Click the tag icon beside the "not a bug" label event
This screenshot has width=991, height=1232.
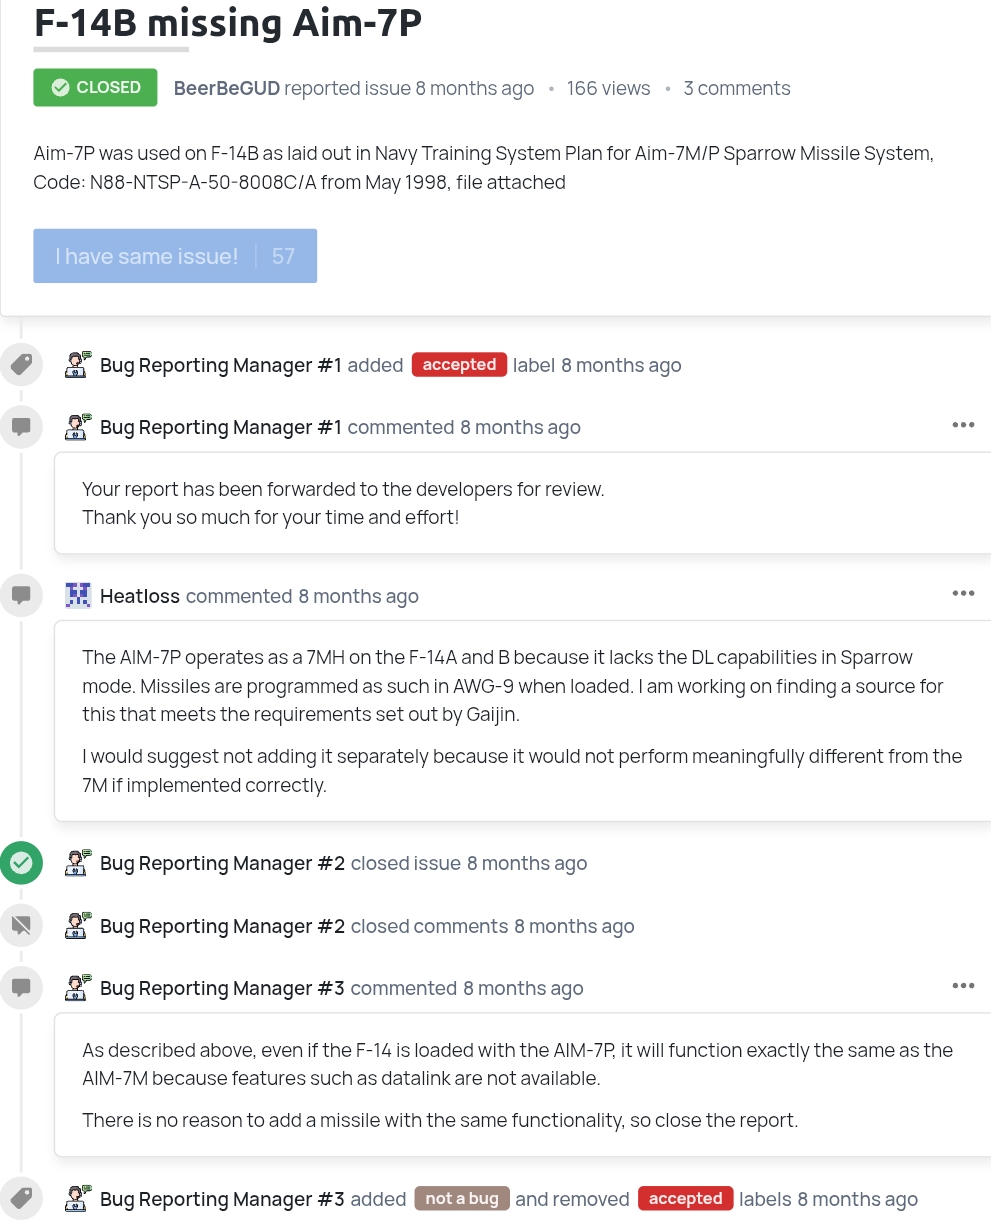21,1198
